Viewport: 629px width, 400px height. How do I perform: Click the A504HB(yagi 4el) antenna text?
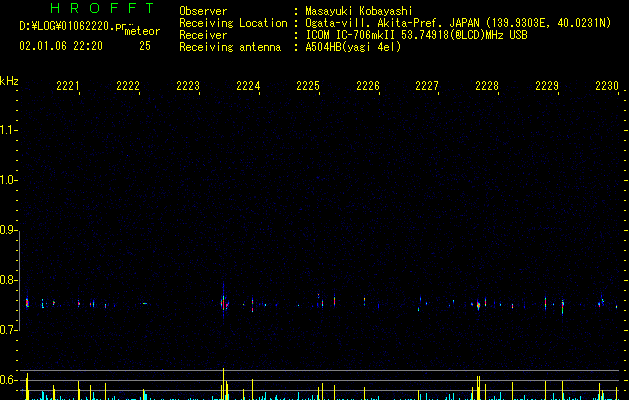(353, 47)
